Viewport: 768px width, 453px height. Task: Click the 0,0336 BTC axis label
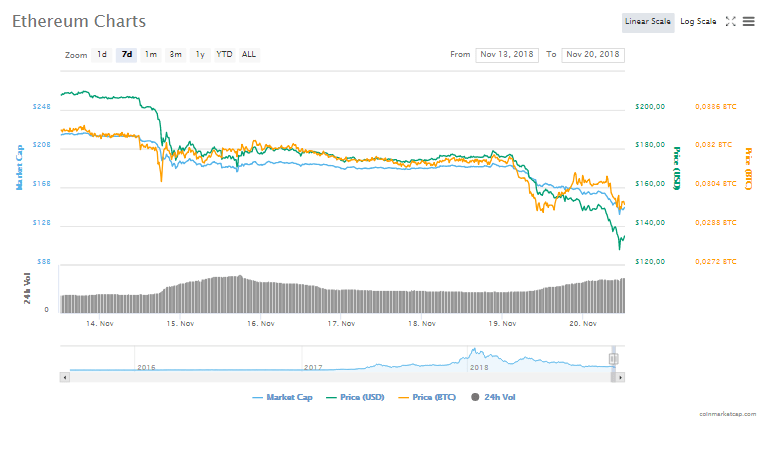tap(716, 107)
